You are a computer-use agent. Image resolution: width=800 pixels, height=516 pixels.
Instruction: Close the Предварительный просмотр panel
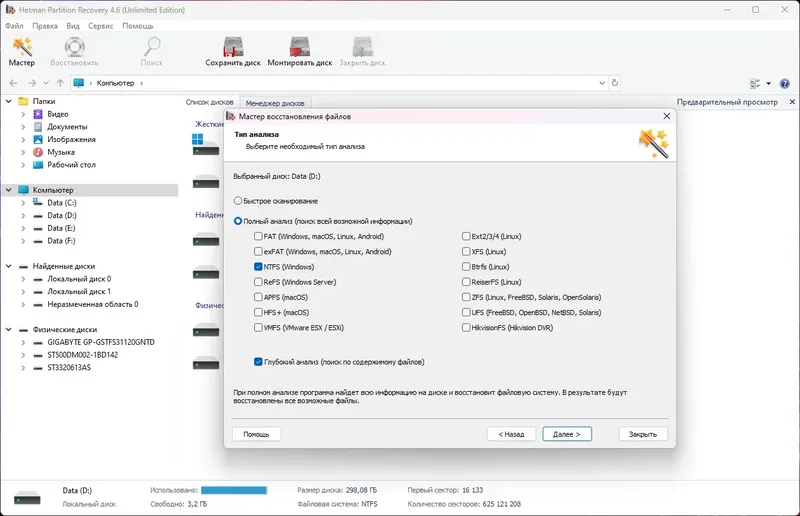[x=792, y=102]
